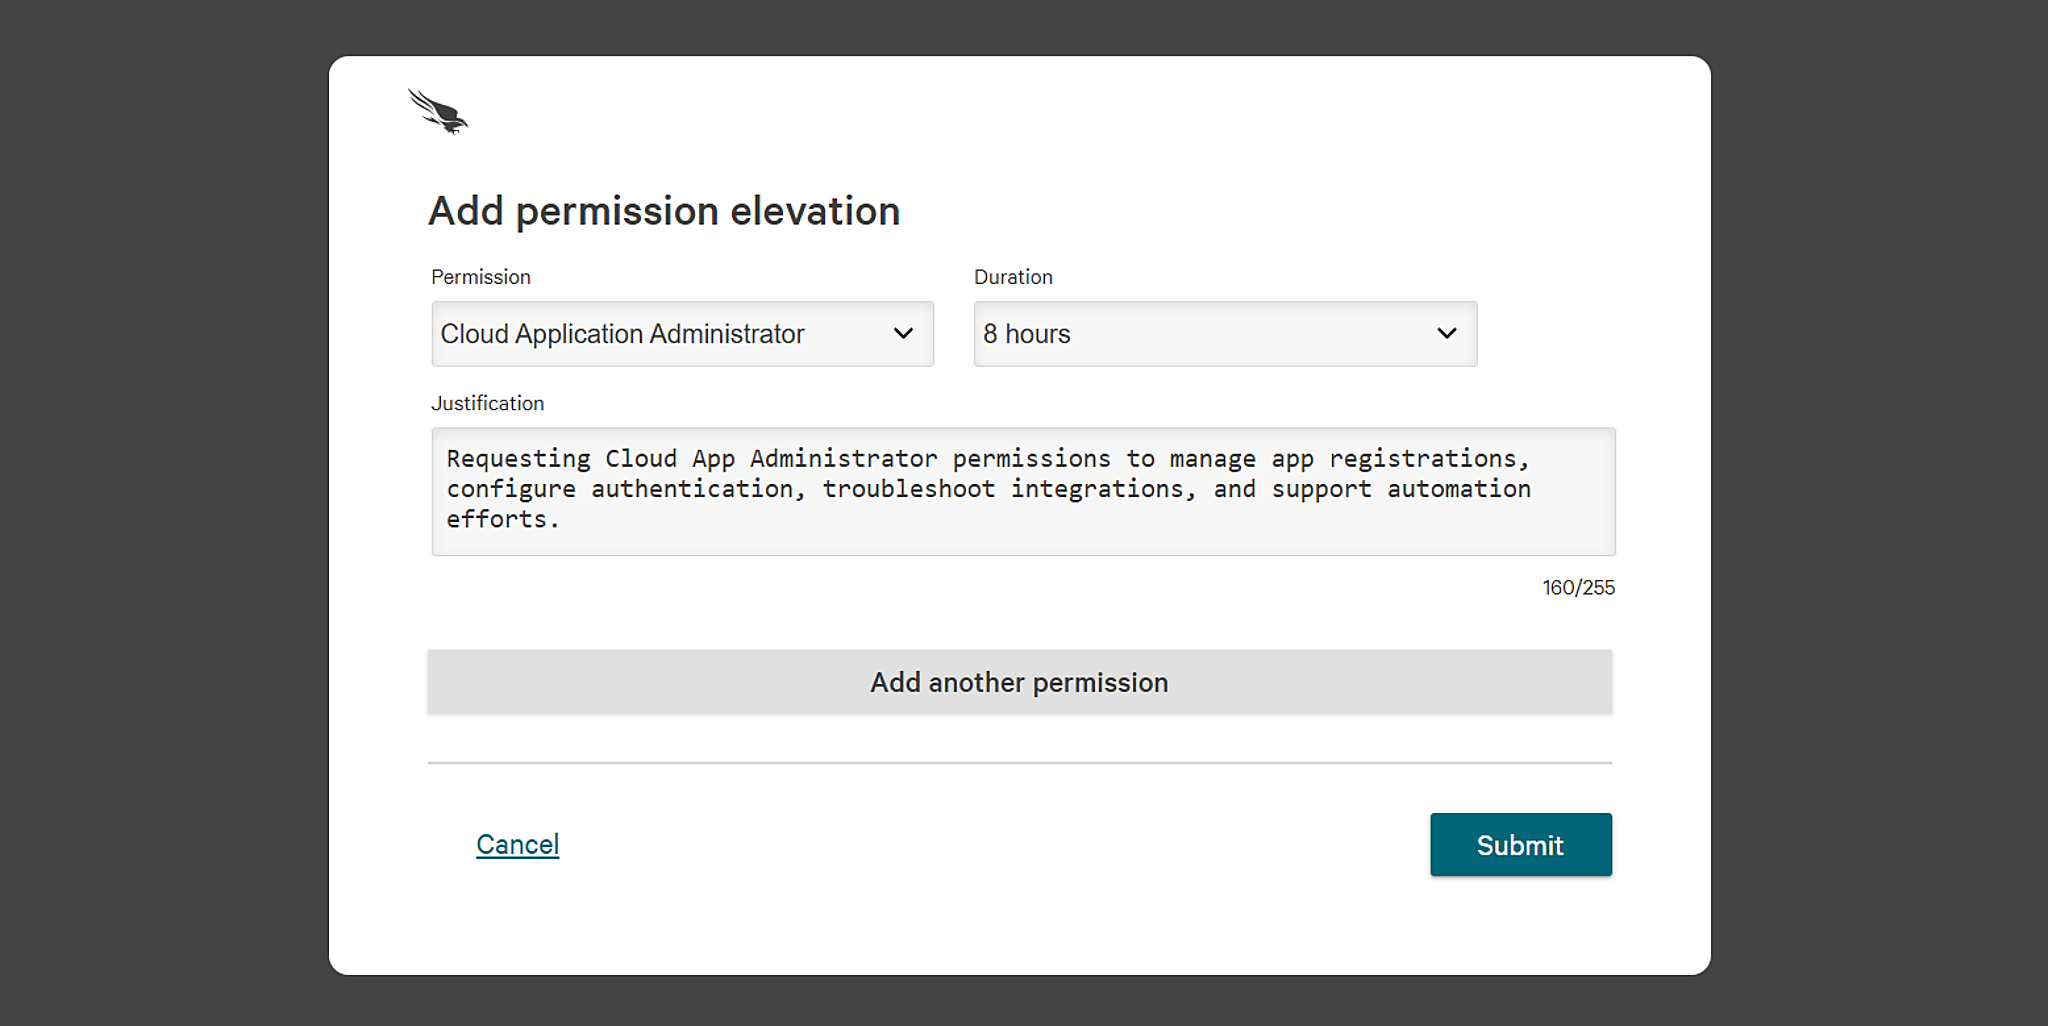Click the Duration field chevron arrow

[1446, 334]
